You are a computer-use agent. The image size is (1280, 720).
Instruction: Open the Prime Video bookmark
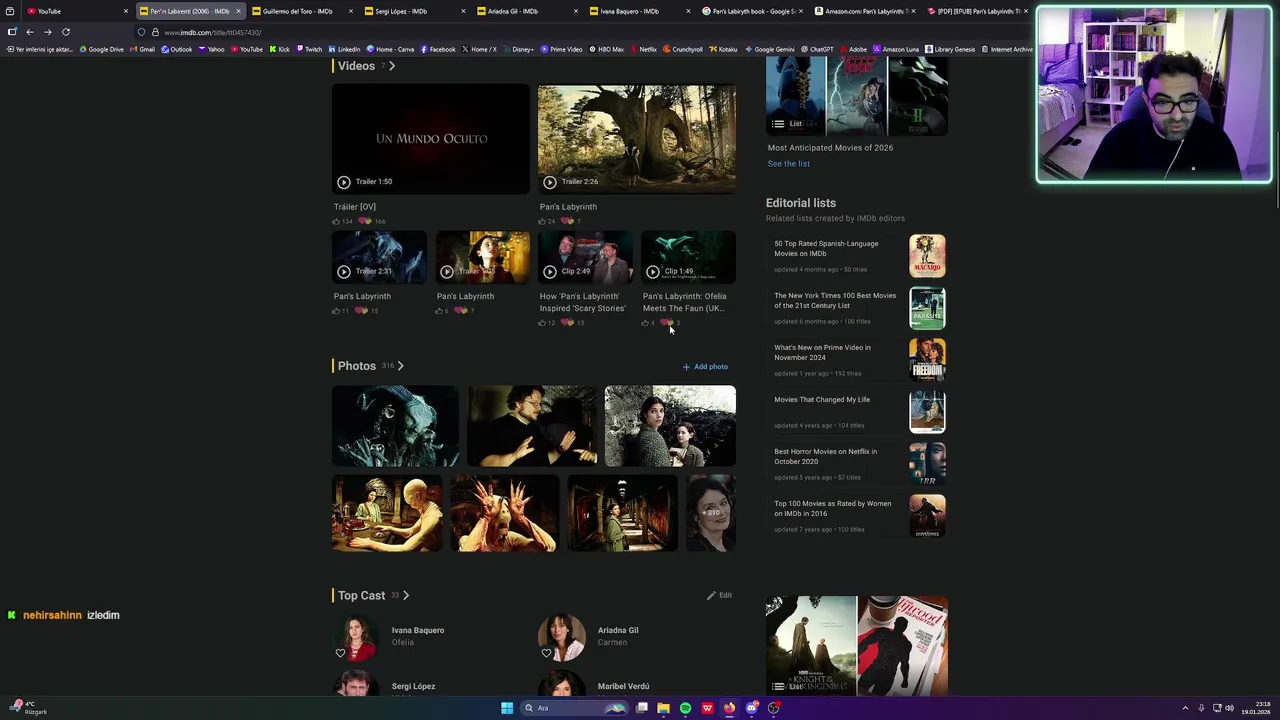coord(561,49)
